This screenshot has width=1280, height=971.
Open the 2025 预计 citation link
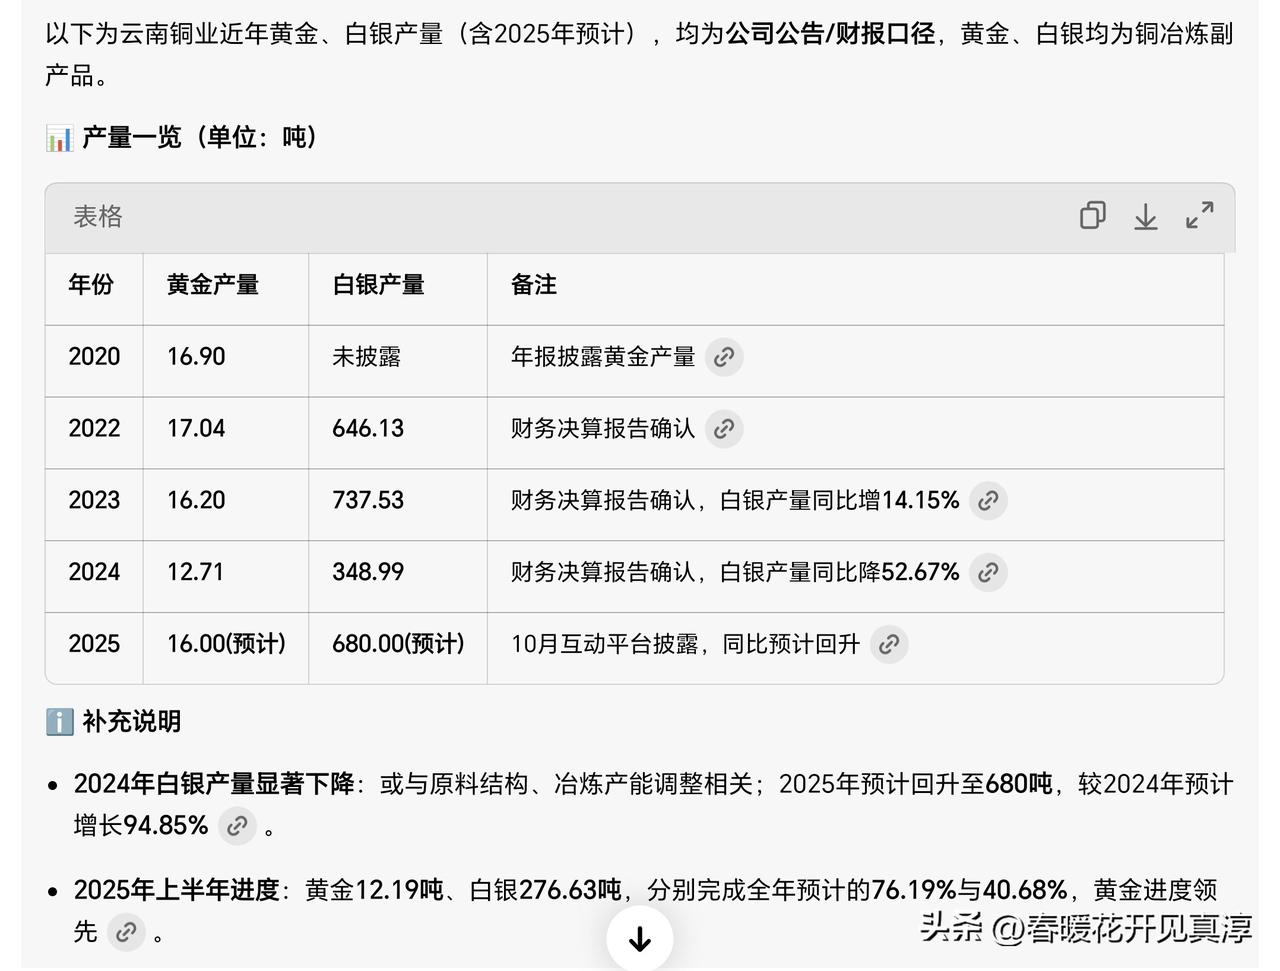(889, 644)
